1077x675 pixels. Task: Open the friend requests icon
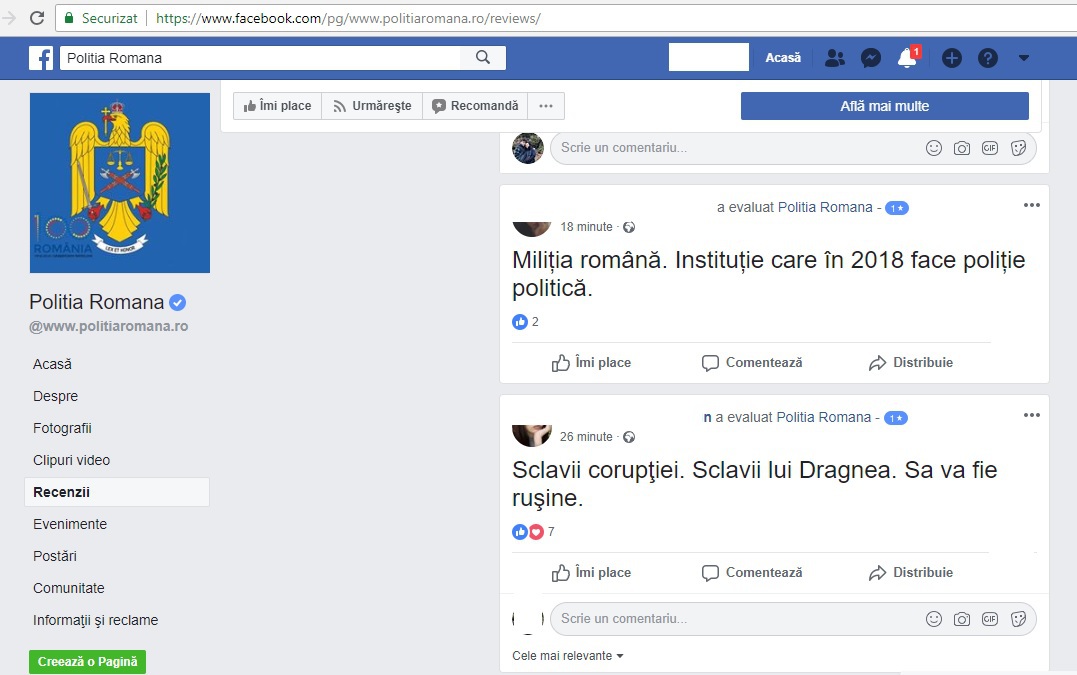835,58
